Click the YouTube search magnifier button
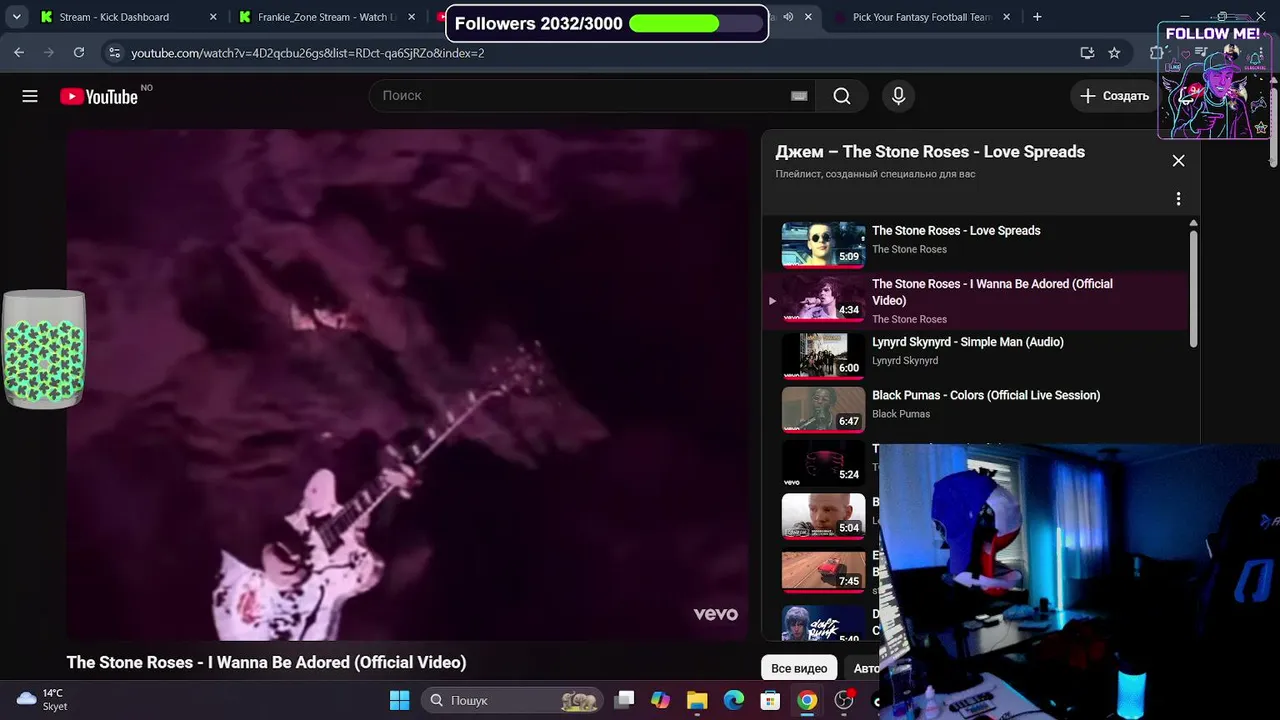1280x720 pixels. pyautogui.click(x=842, y=96)
